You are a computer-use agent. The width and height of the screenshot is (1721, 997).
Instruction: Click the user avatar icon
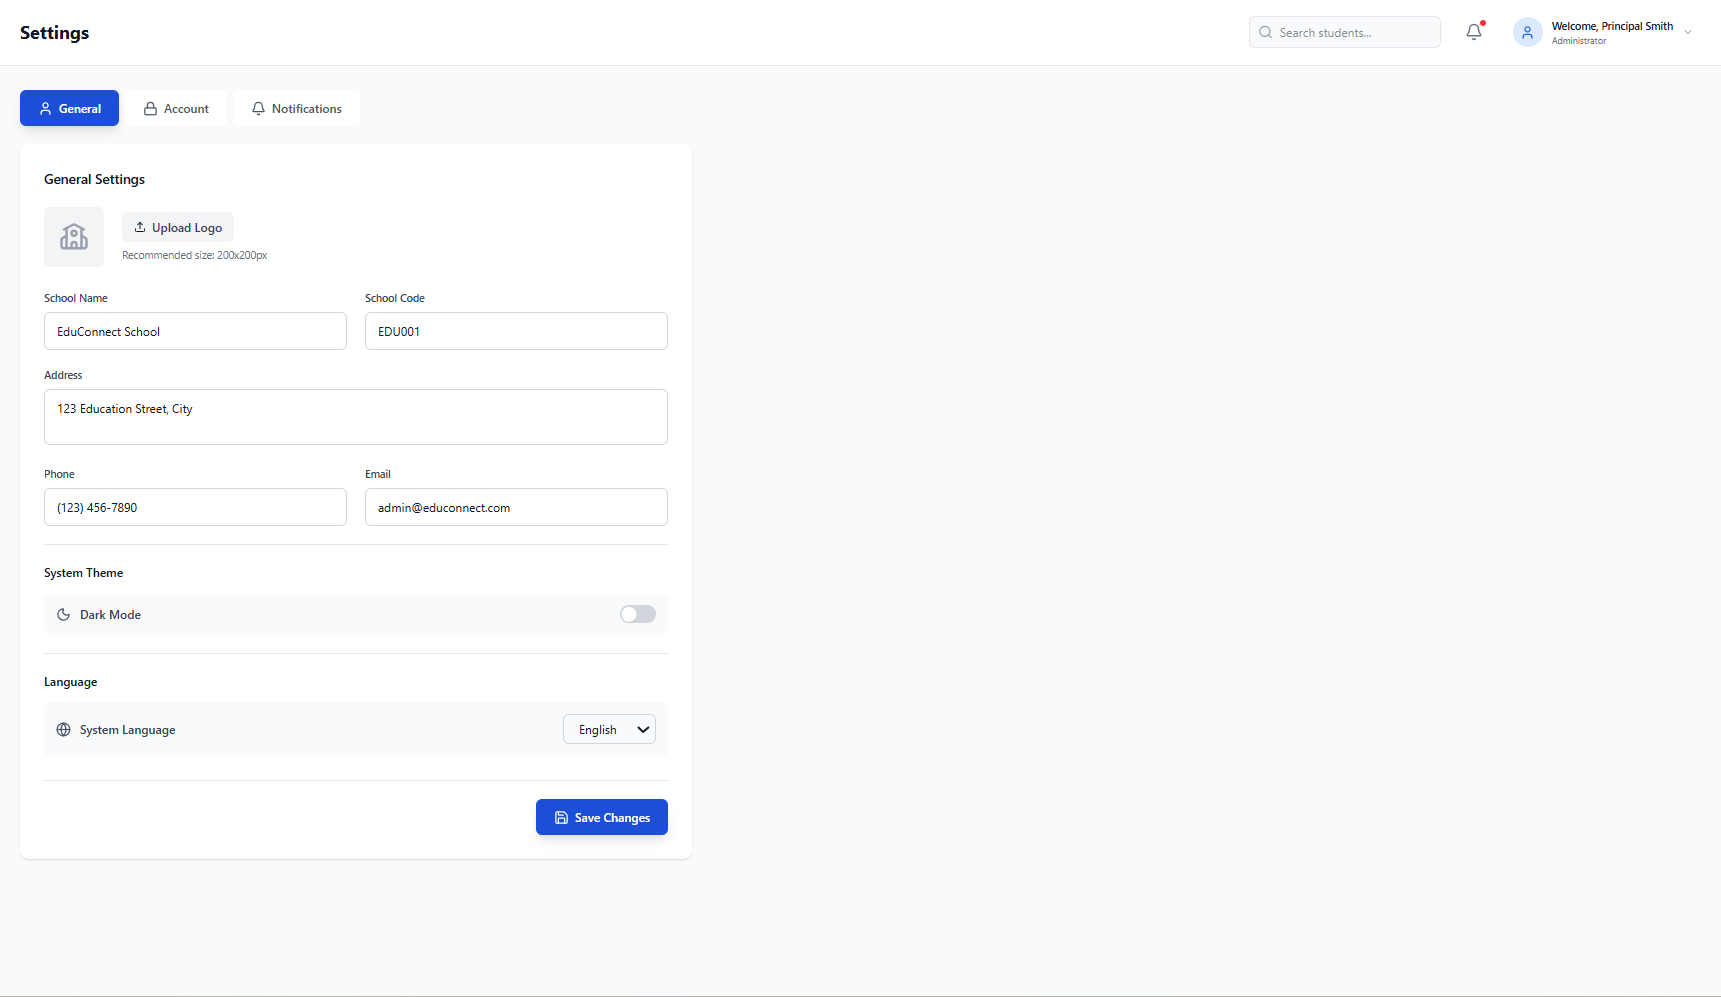coord(1527,32)
